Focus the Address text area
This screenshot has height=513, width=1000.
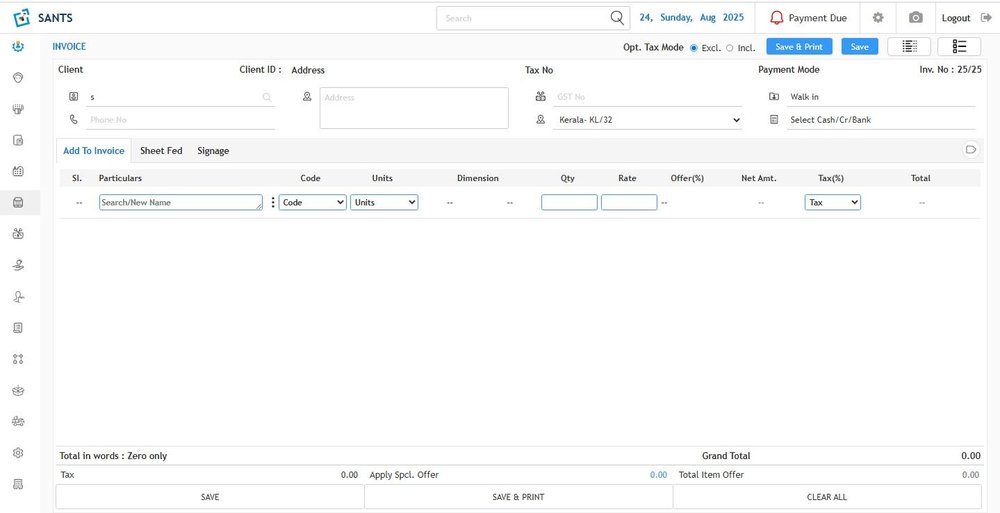(414, 108)
